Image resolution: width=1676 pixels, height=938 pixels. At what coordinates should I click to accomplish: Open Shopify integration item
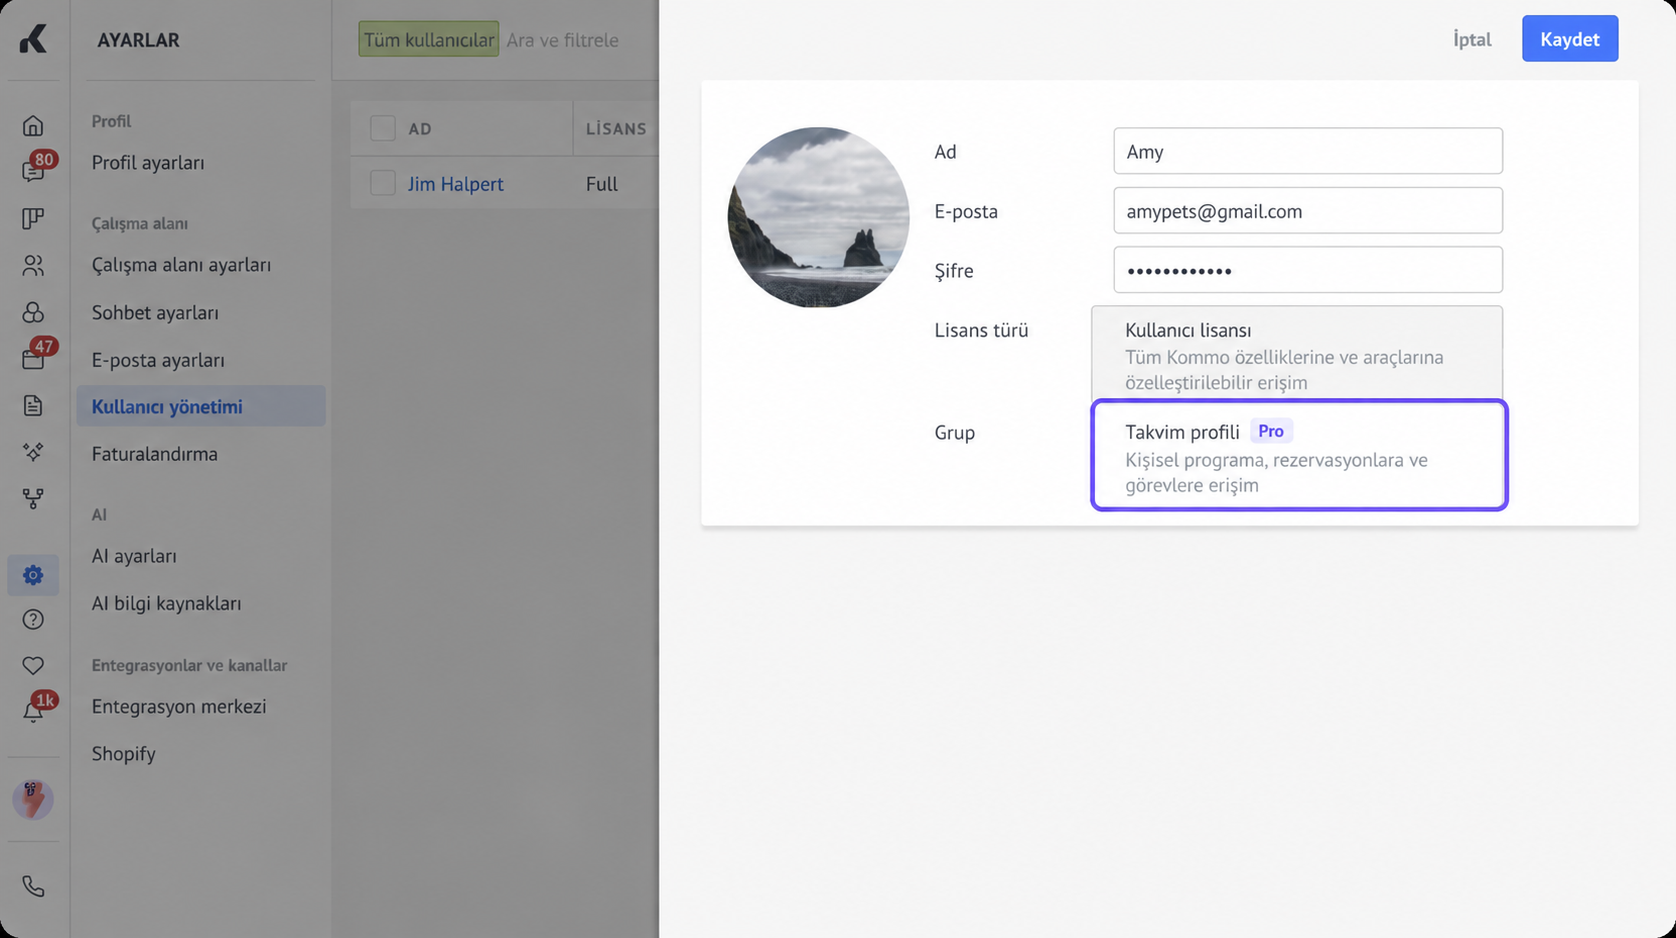tap(123, 754)
